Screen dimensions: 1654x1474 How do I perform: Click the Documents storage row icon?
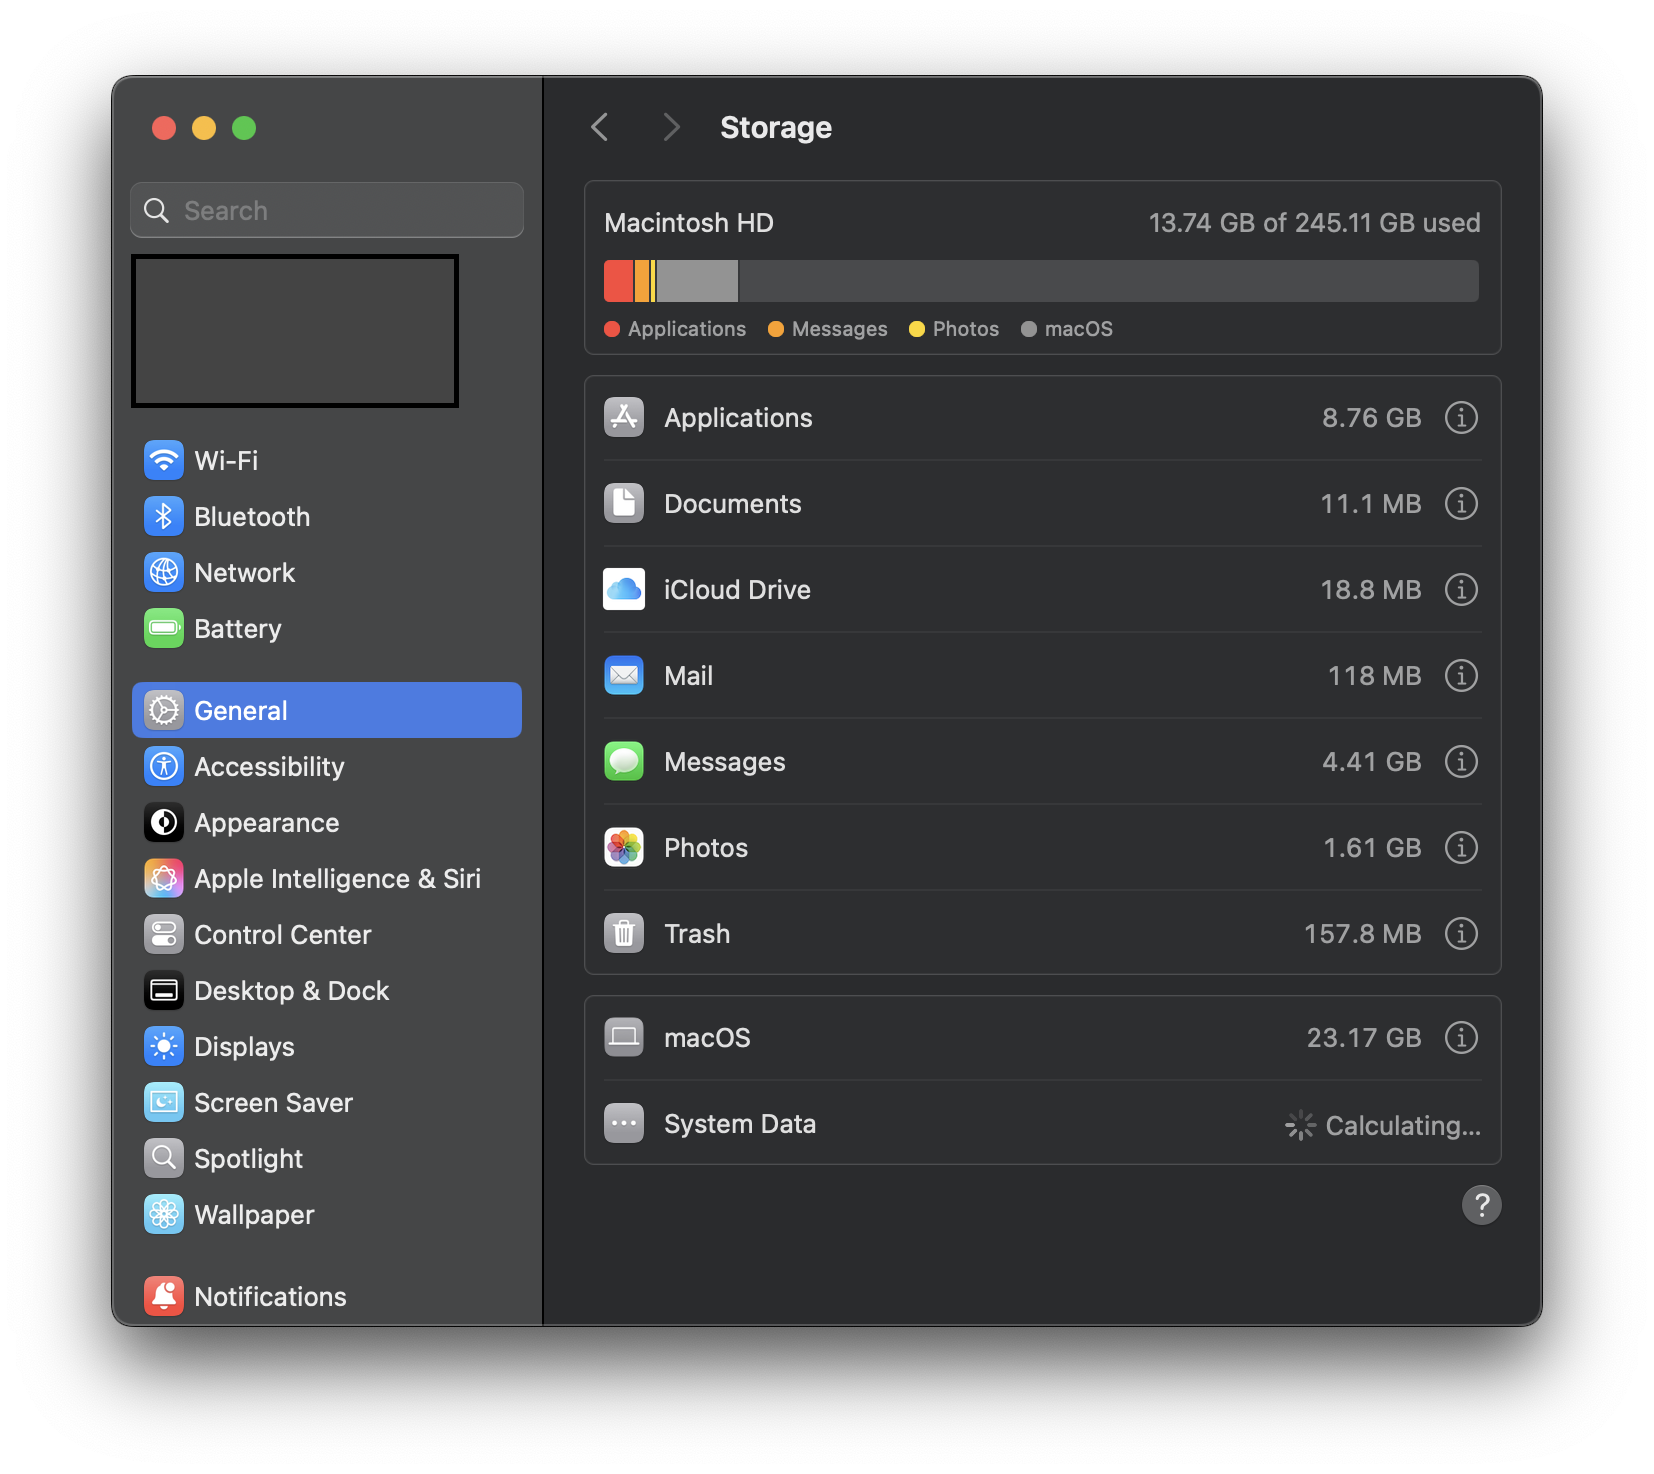624,503
